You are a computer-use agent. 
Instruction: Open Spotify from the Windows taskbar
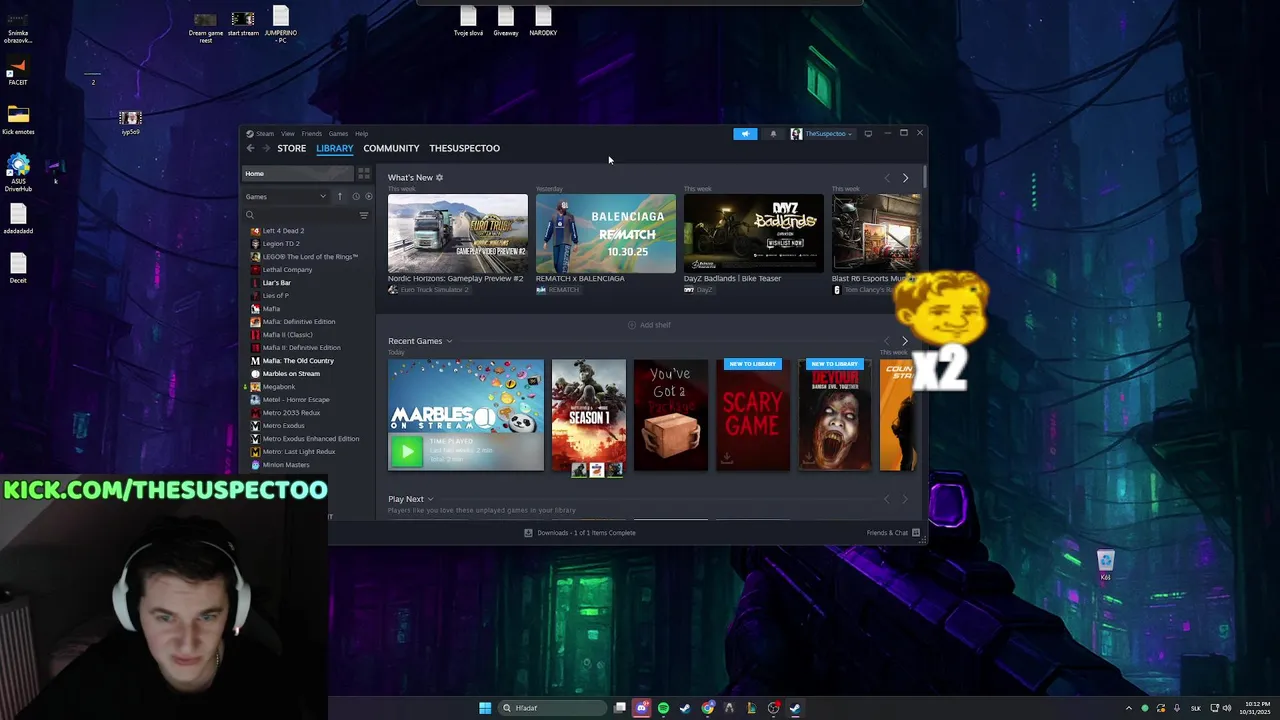pyautogui.click(x=663, y=708)
